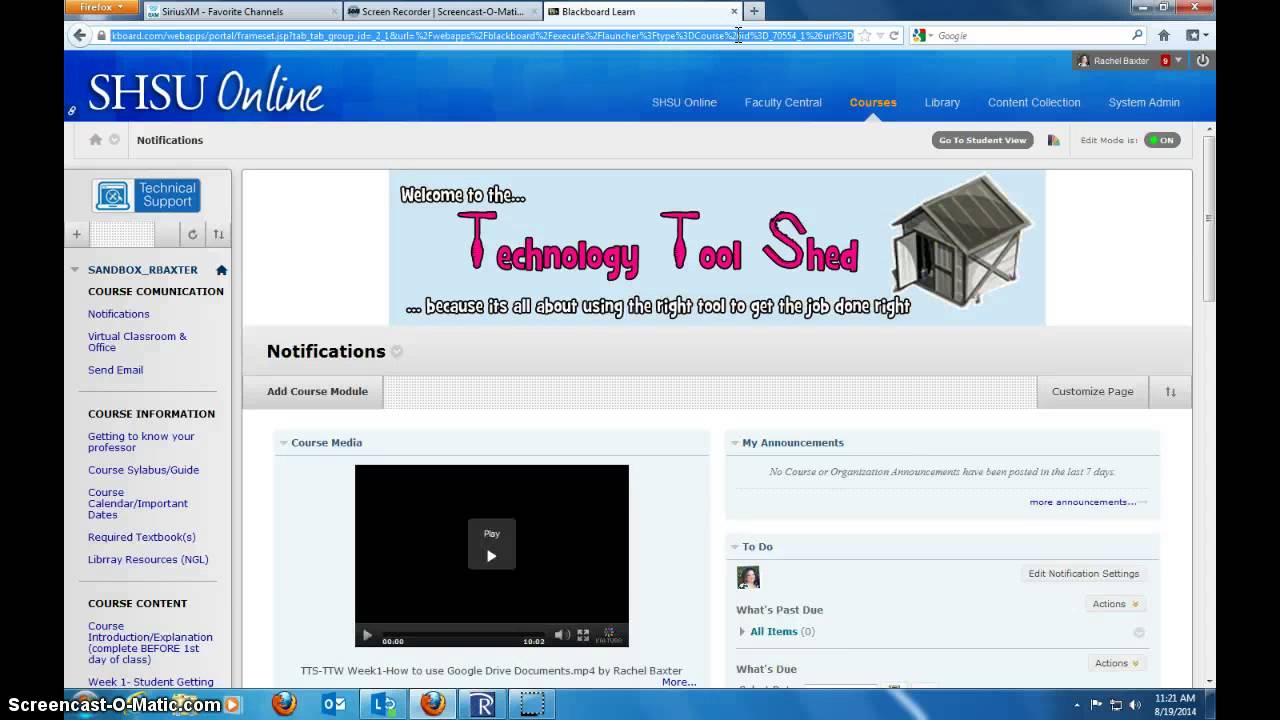The image size is (1280, 720).
Task: Open the breadcrumb recent pages dropdown
Action: click(114, 140)
